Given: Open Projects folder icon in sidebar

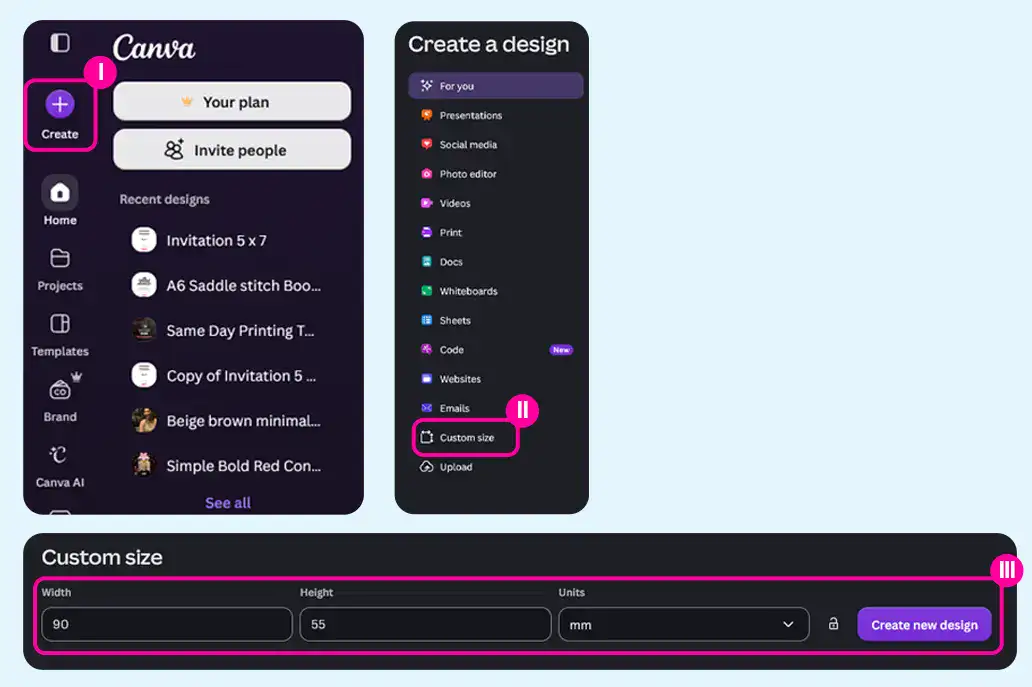Looking at the screenshot, I should 60,258.
